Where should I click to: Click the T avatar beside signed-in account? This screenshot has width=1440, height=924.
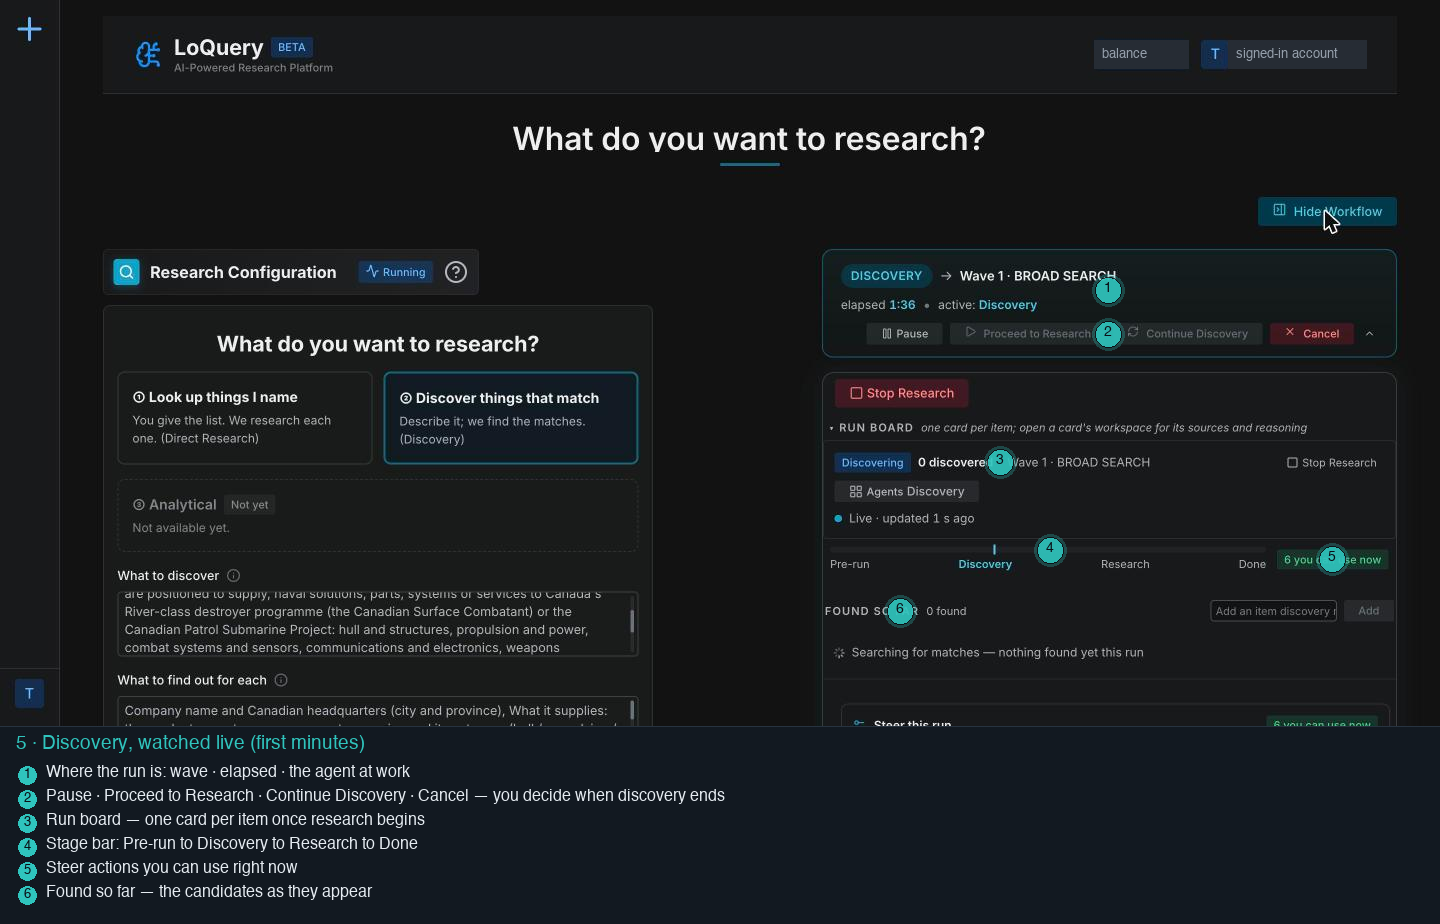pos(1215,54)
